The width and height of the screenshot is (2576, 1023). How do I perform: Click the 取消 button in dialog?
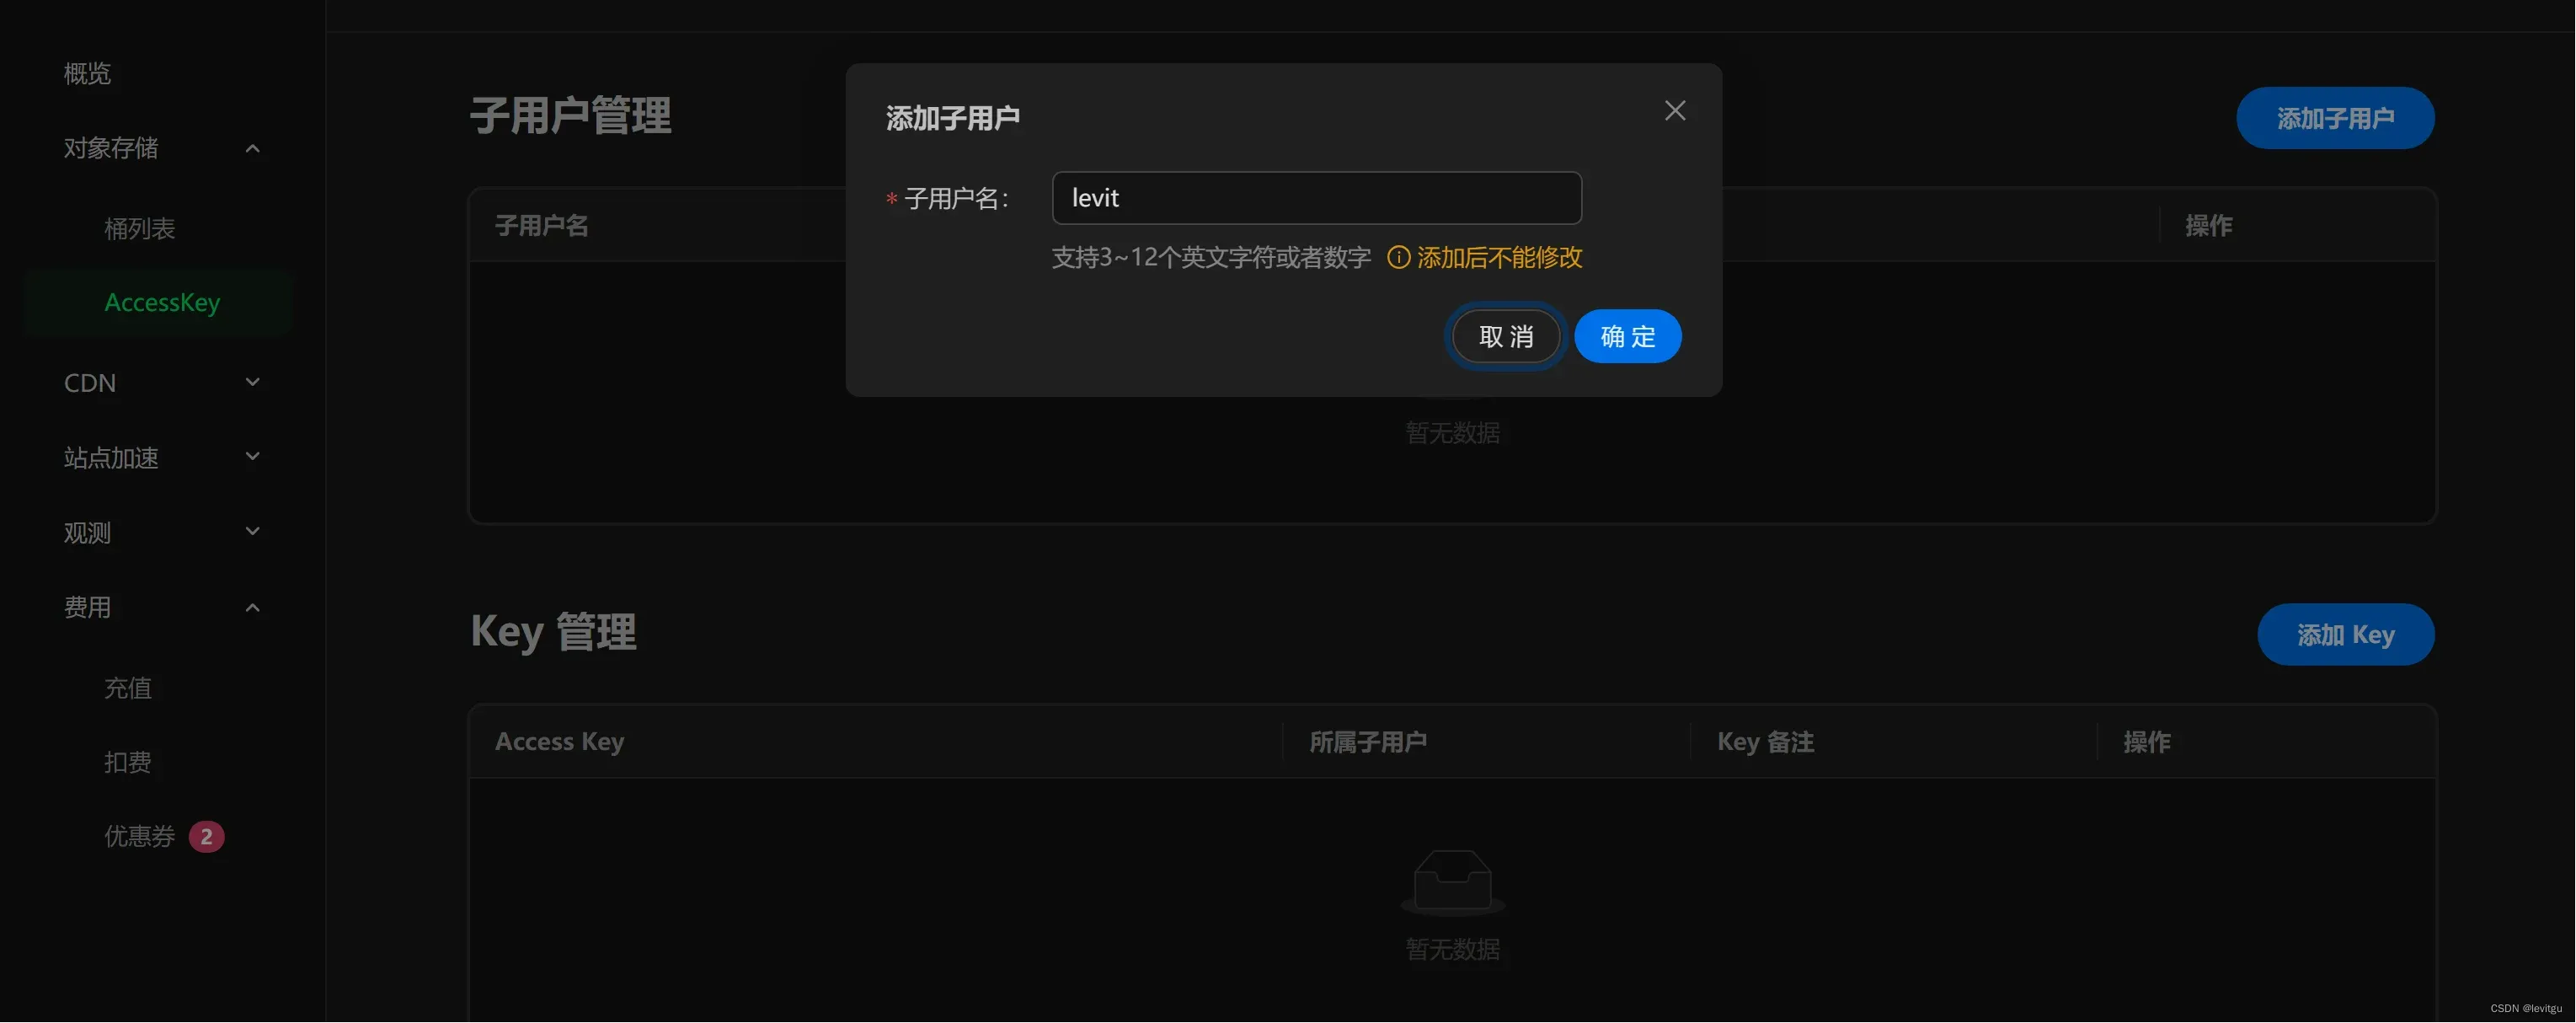point(1506,336)
